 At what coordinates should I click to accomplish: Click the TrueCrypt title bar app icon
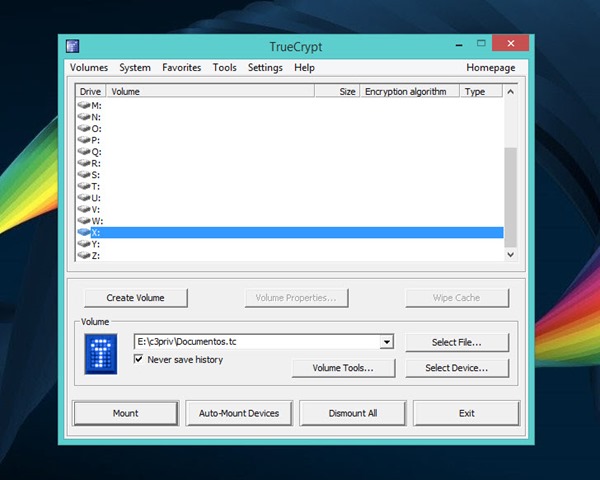(x=72, y=46)
